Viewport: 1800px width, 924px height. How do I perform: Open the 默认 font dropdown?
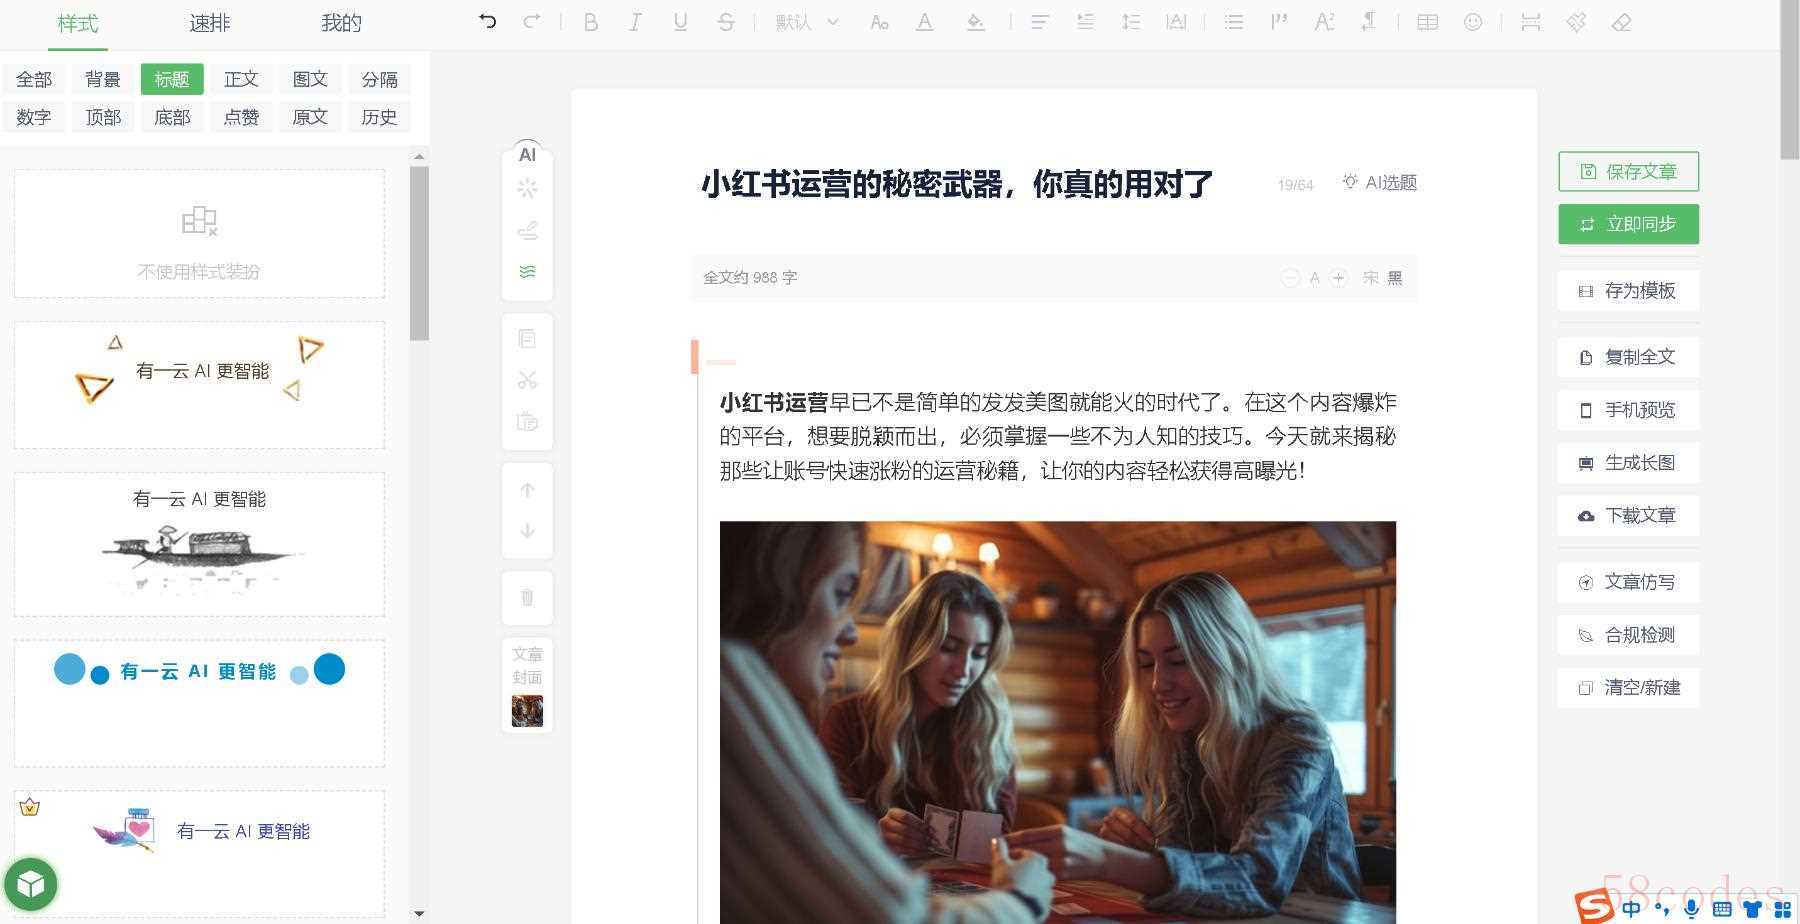pyautogui.click(x=807, y=22)
